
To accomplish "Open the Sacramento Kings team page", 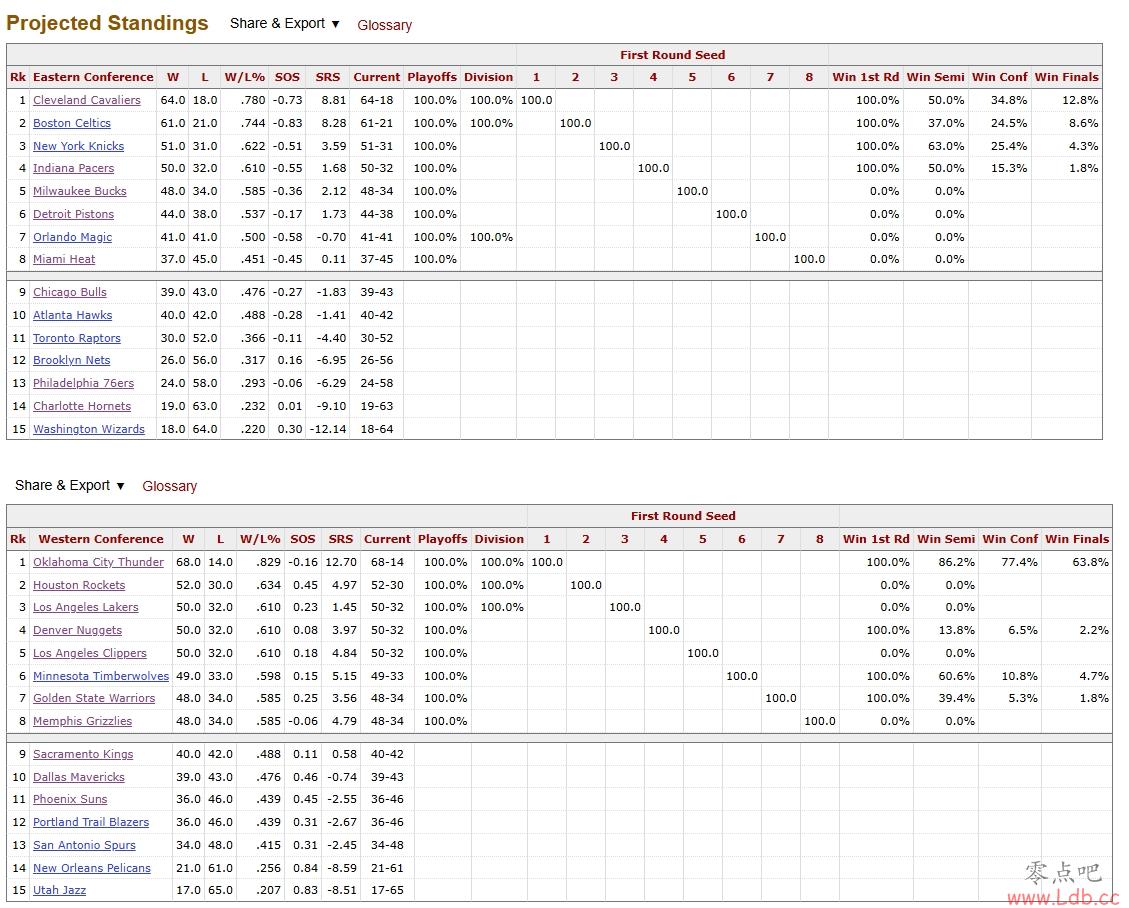I will coord(84,754).
